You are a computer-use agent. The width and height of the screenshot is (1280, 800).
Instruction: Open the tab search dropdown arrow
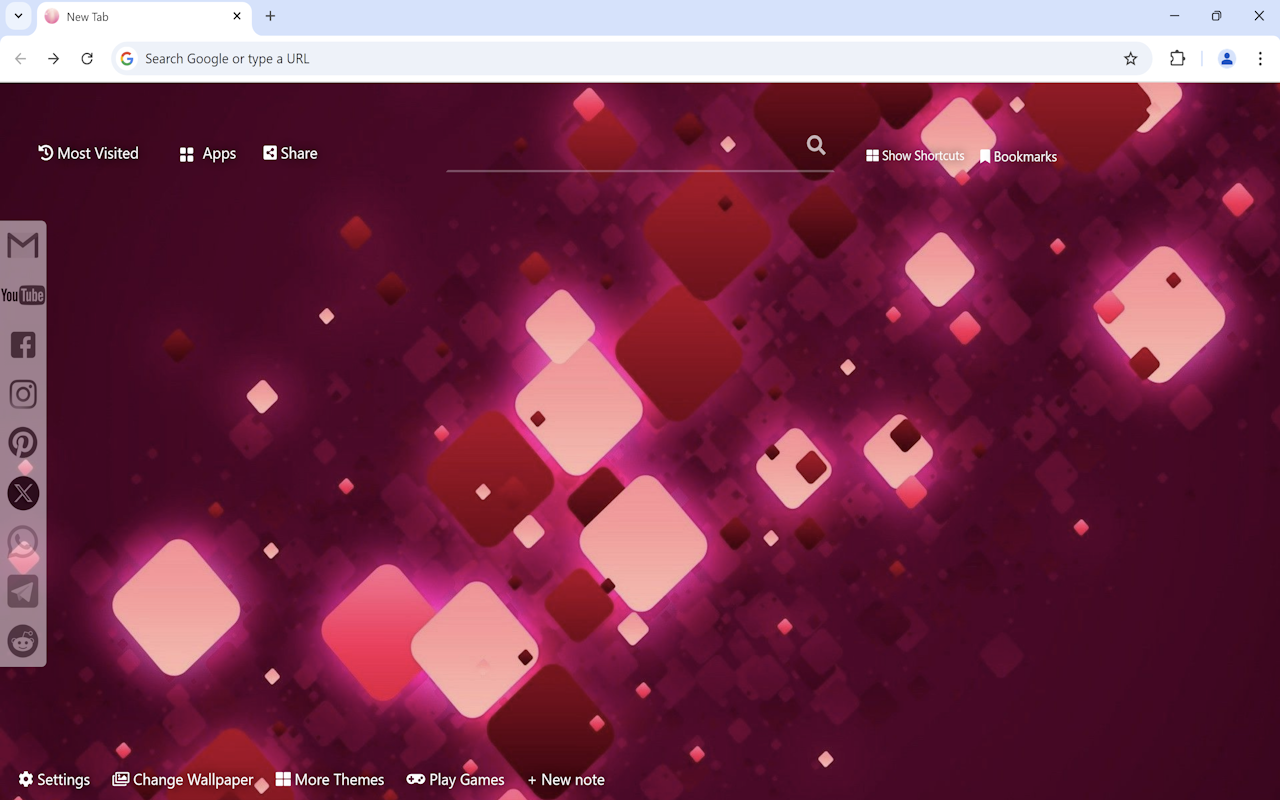(x=18, y=16)
